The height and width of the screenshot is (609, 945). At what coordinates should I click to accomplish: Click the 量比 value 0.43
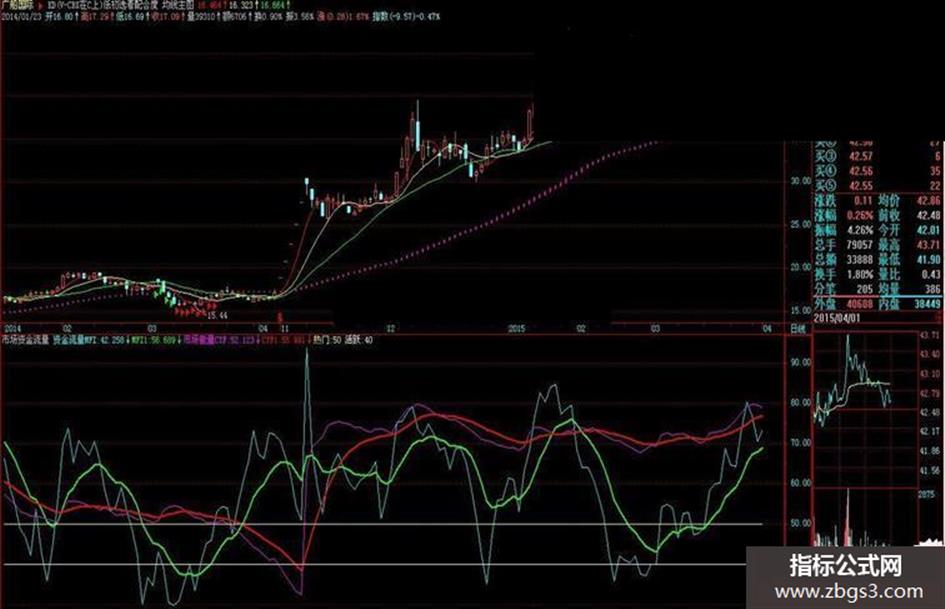pyautogui.click(x=932, y=274)
